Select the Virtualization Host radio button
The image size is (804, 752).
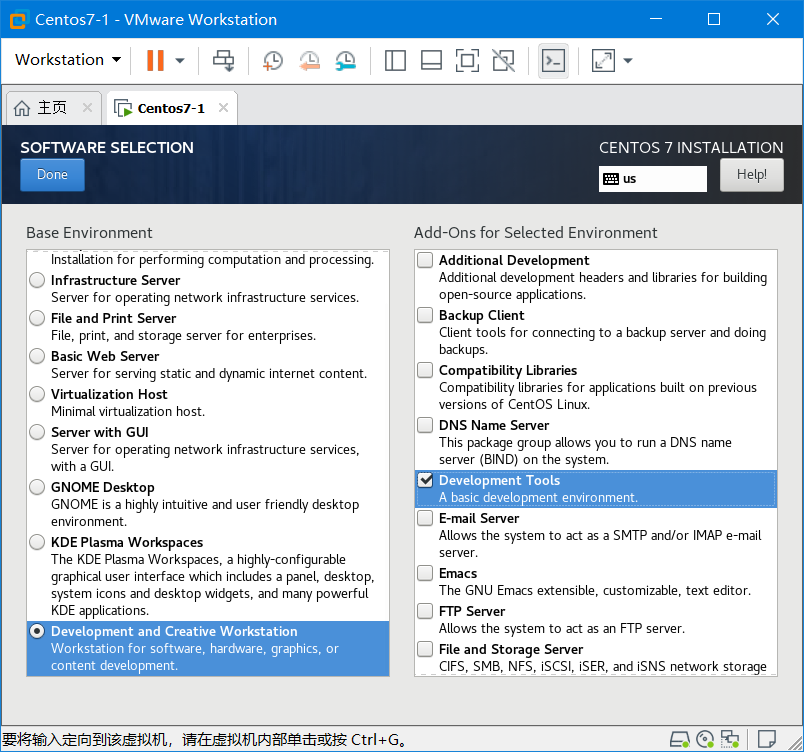click(x=37, y=394)
